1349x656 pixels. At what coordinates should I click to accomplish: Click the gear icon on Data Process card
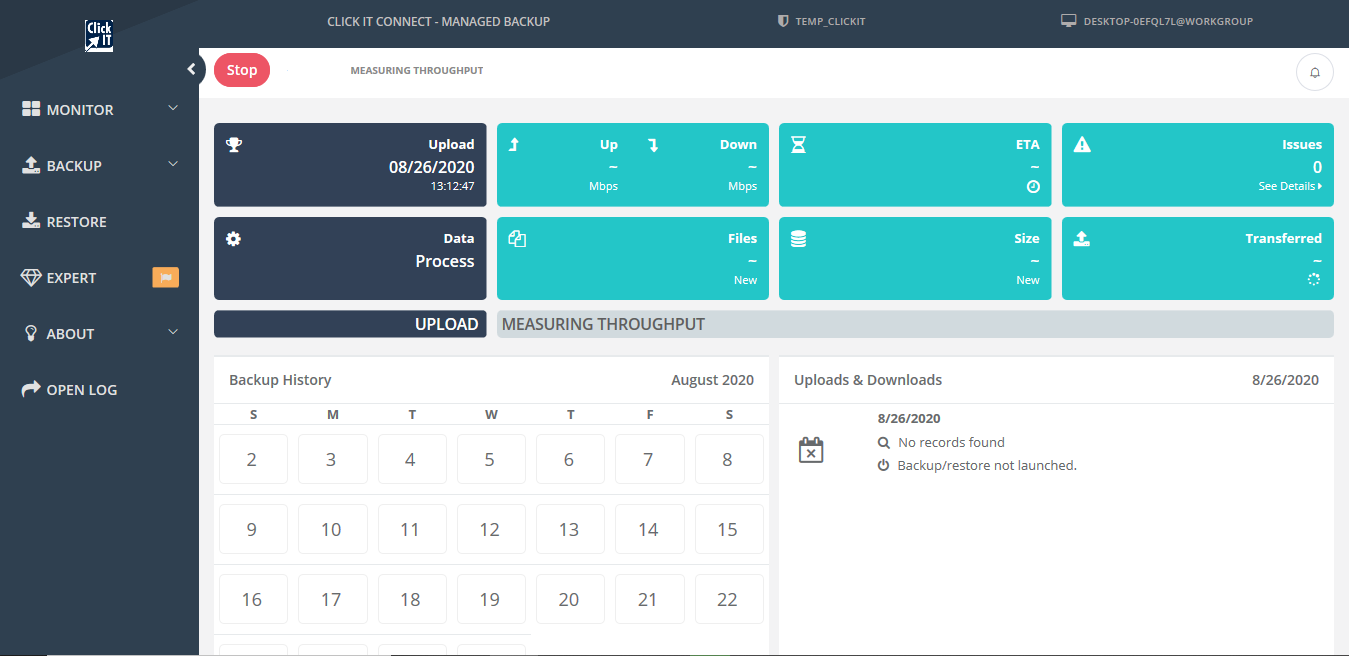(x=234, y=239)
